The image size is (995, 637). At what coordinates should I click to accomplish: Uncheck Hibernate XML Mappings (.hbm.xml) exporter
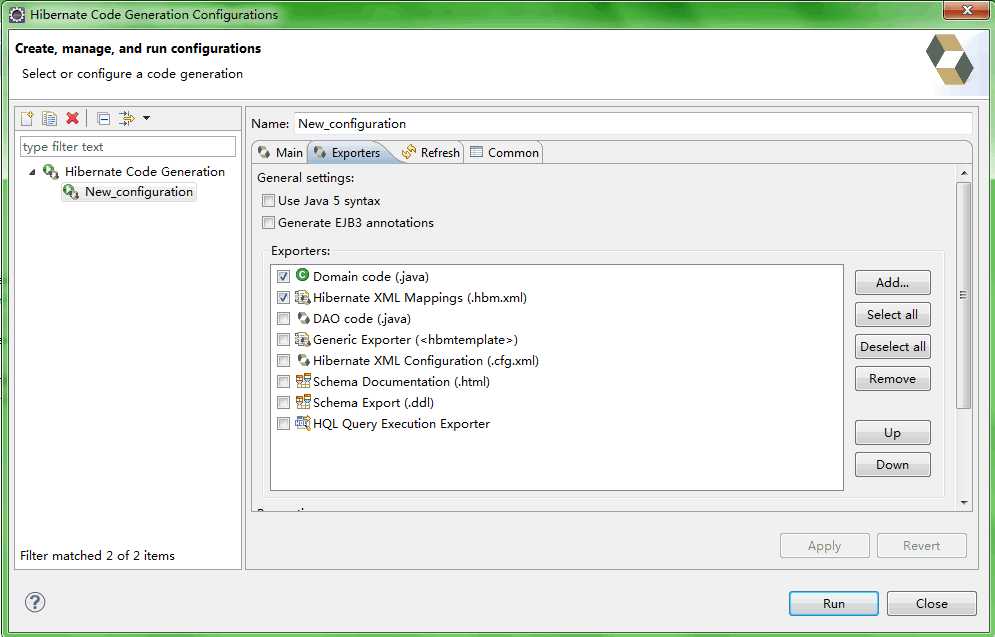[283, 298]
